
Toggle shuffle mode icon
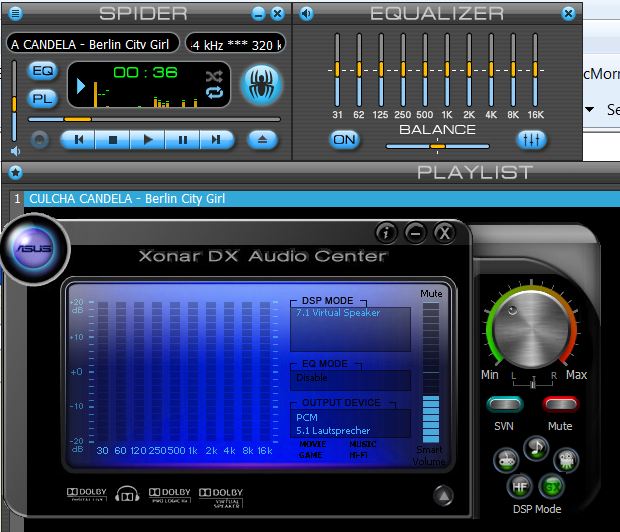click(x=214, y=76)
